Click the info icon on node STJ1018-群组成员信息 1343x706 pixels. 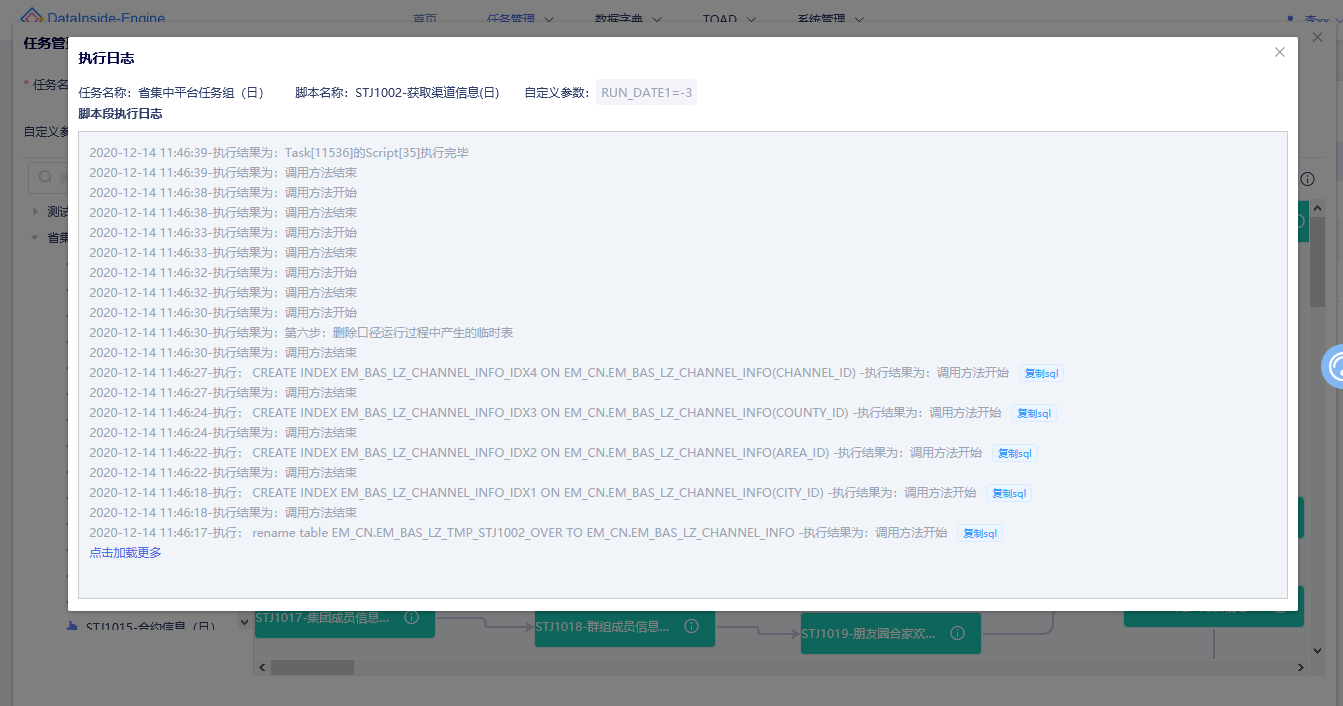tap(691, 626)
